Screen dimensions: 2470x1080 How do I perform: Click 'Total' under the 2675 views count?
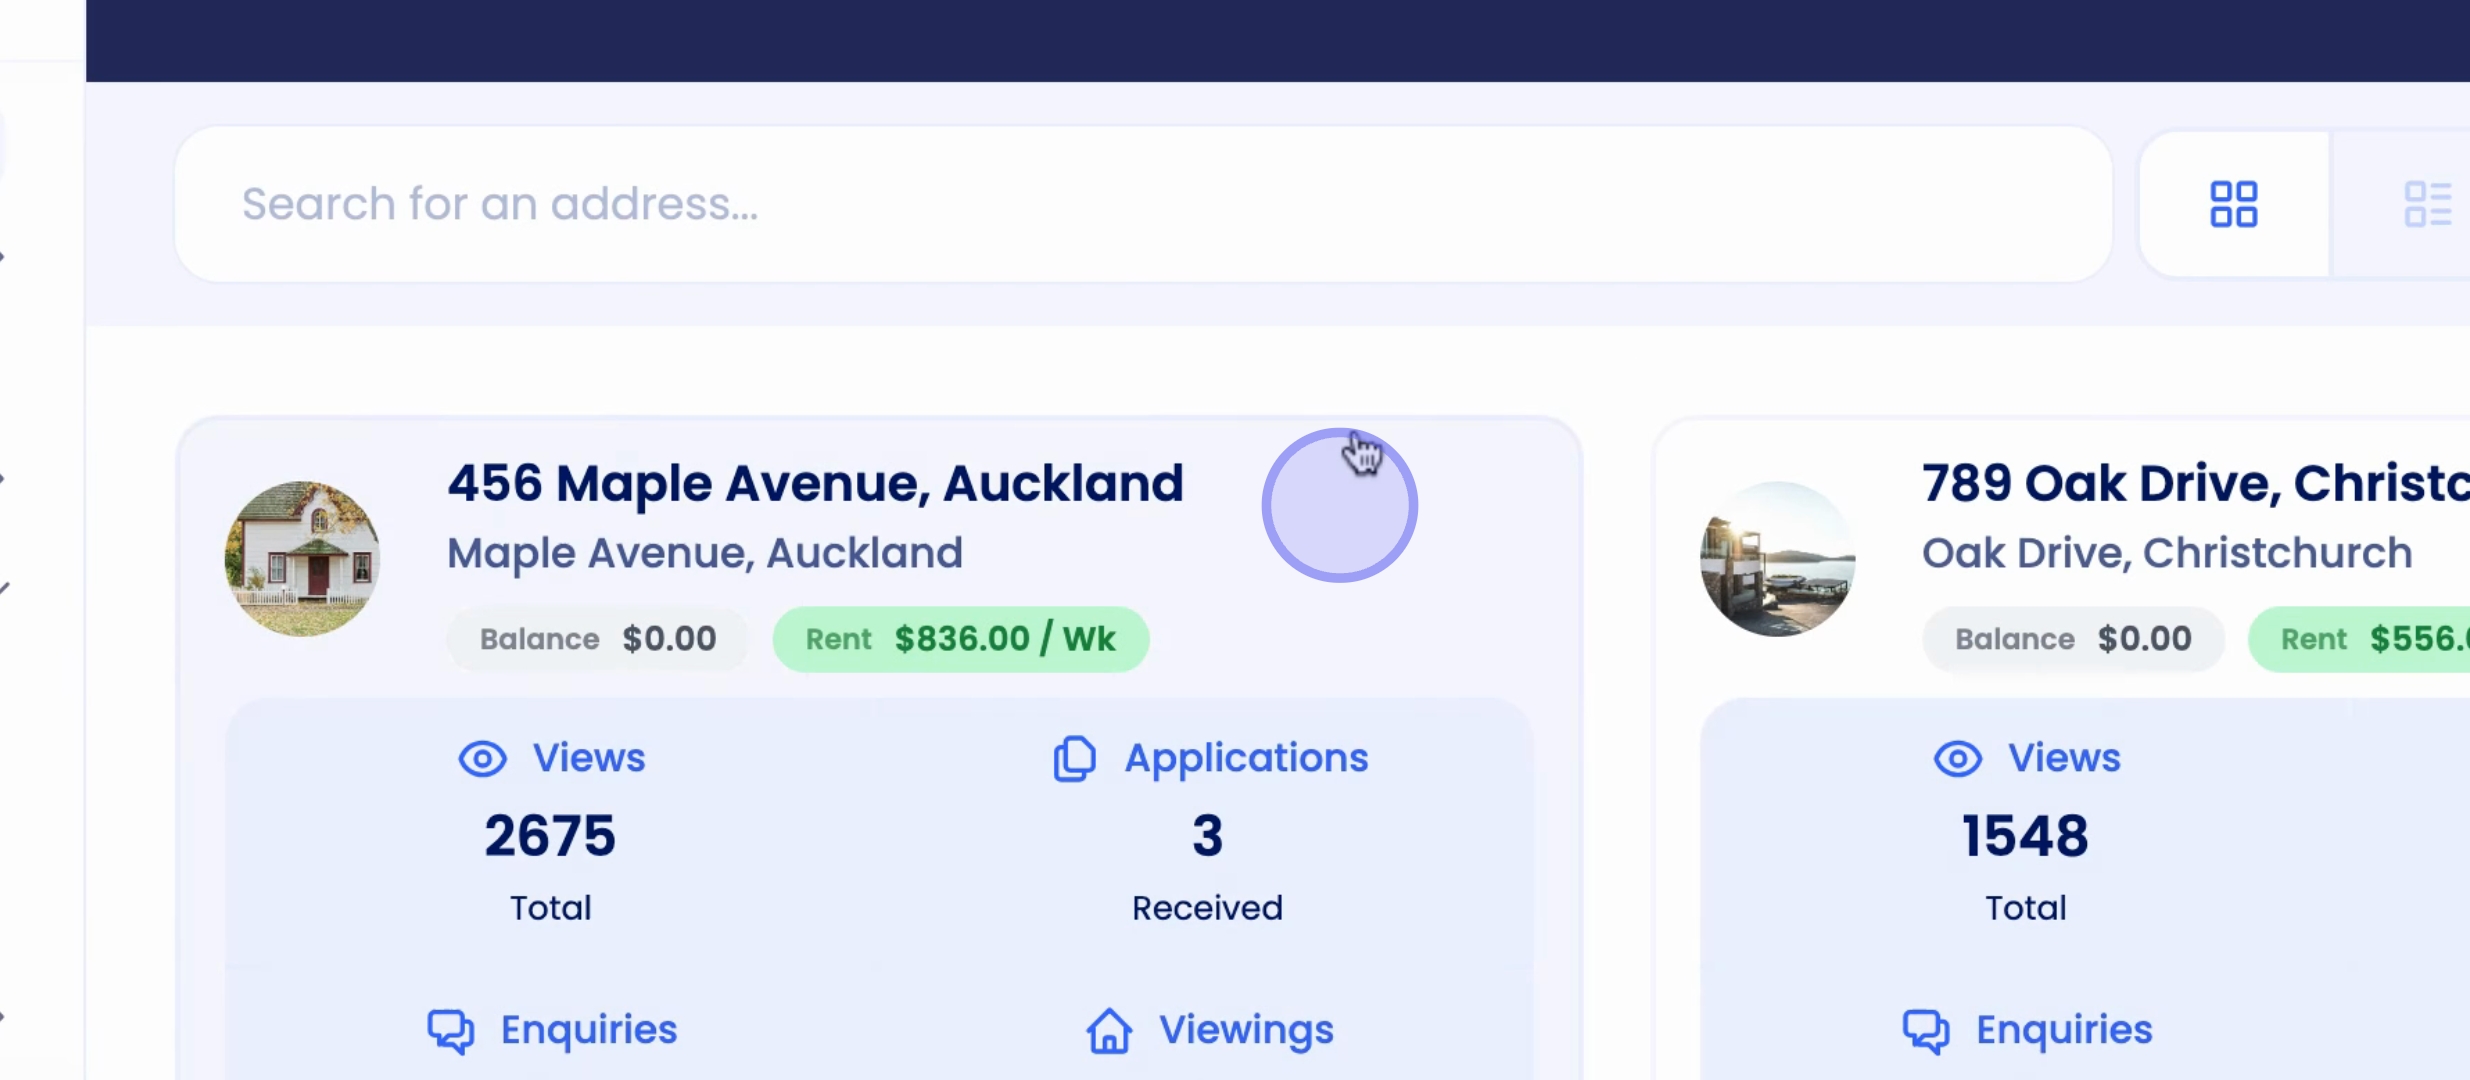(551, 908)
